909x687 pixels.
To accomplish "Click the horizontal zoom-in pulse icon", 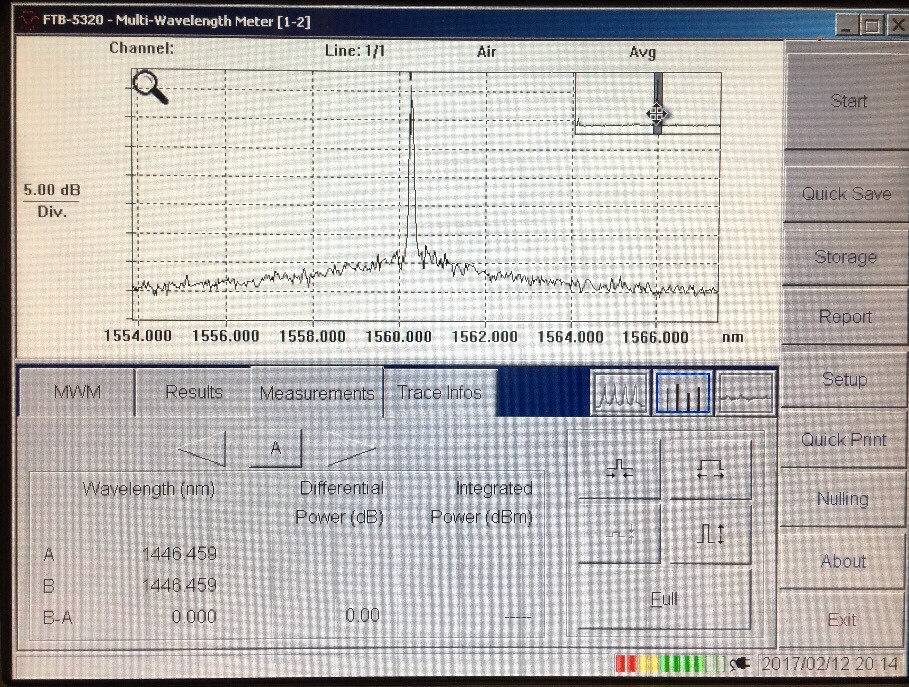I will click(620, 469).
